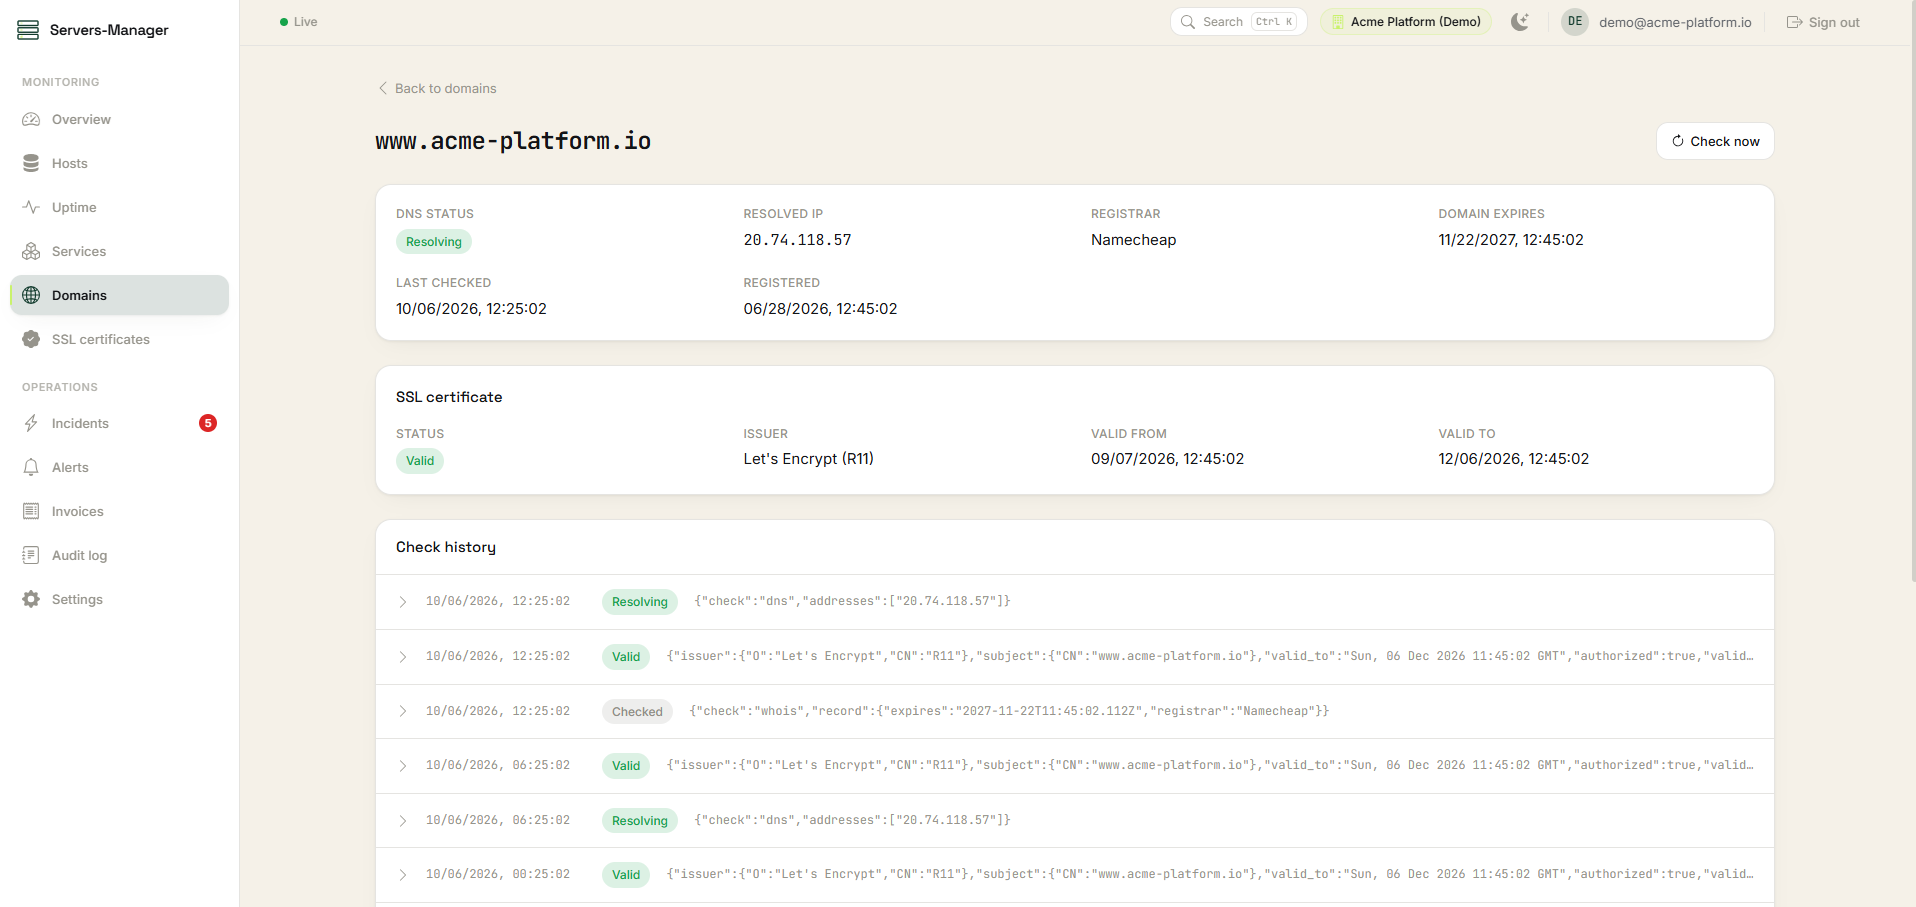Open Alerts from the sidebar
The width and height of the screenshot is (1916, 907).
coord(119,467)
